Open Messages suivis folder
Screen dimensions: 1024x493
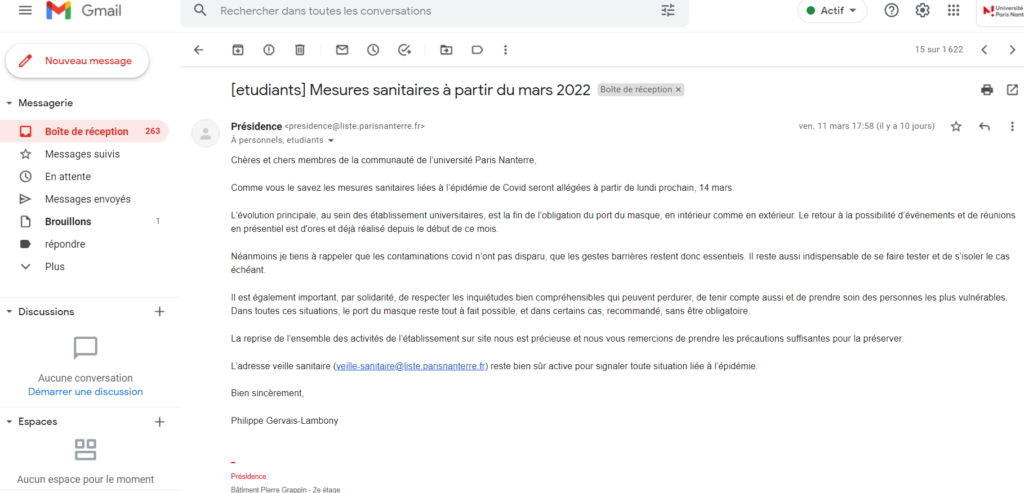[x=84, y=154]
